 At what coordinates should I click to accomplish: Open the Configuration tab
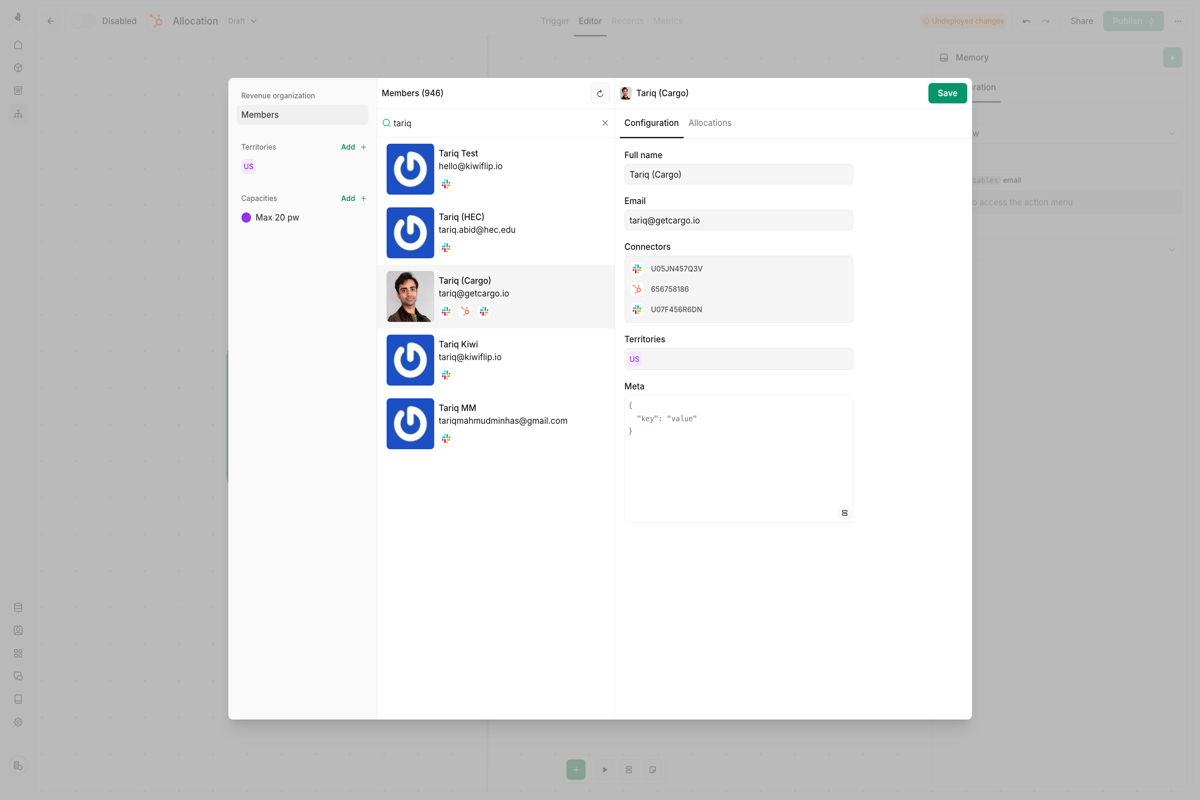(x=651, y=123)
